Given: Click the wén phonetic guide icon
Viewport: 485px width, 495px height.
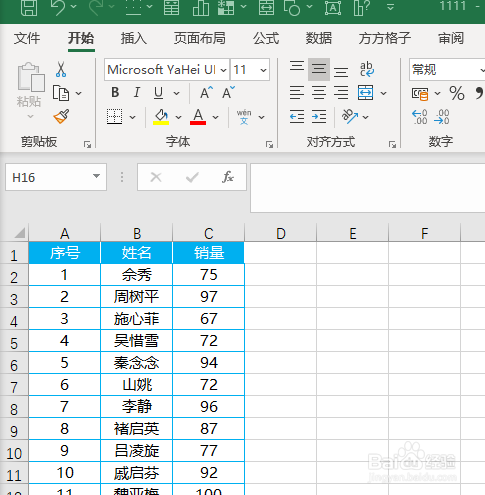Looking at the screenshot, I should click(x=244, y=117).
